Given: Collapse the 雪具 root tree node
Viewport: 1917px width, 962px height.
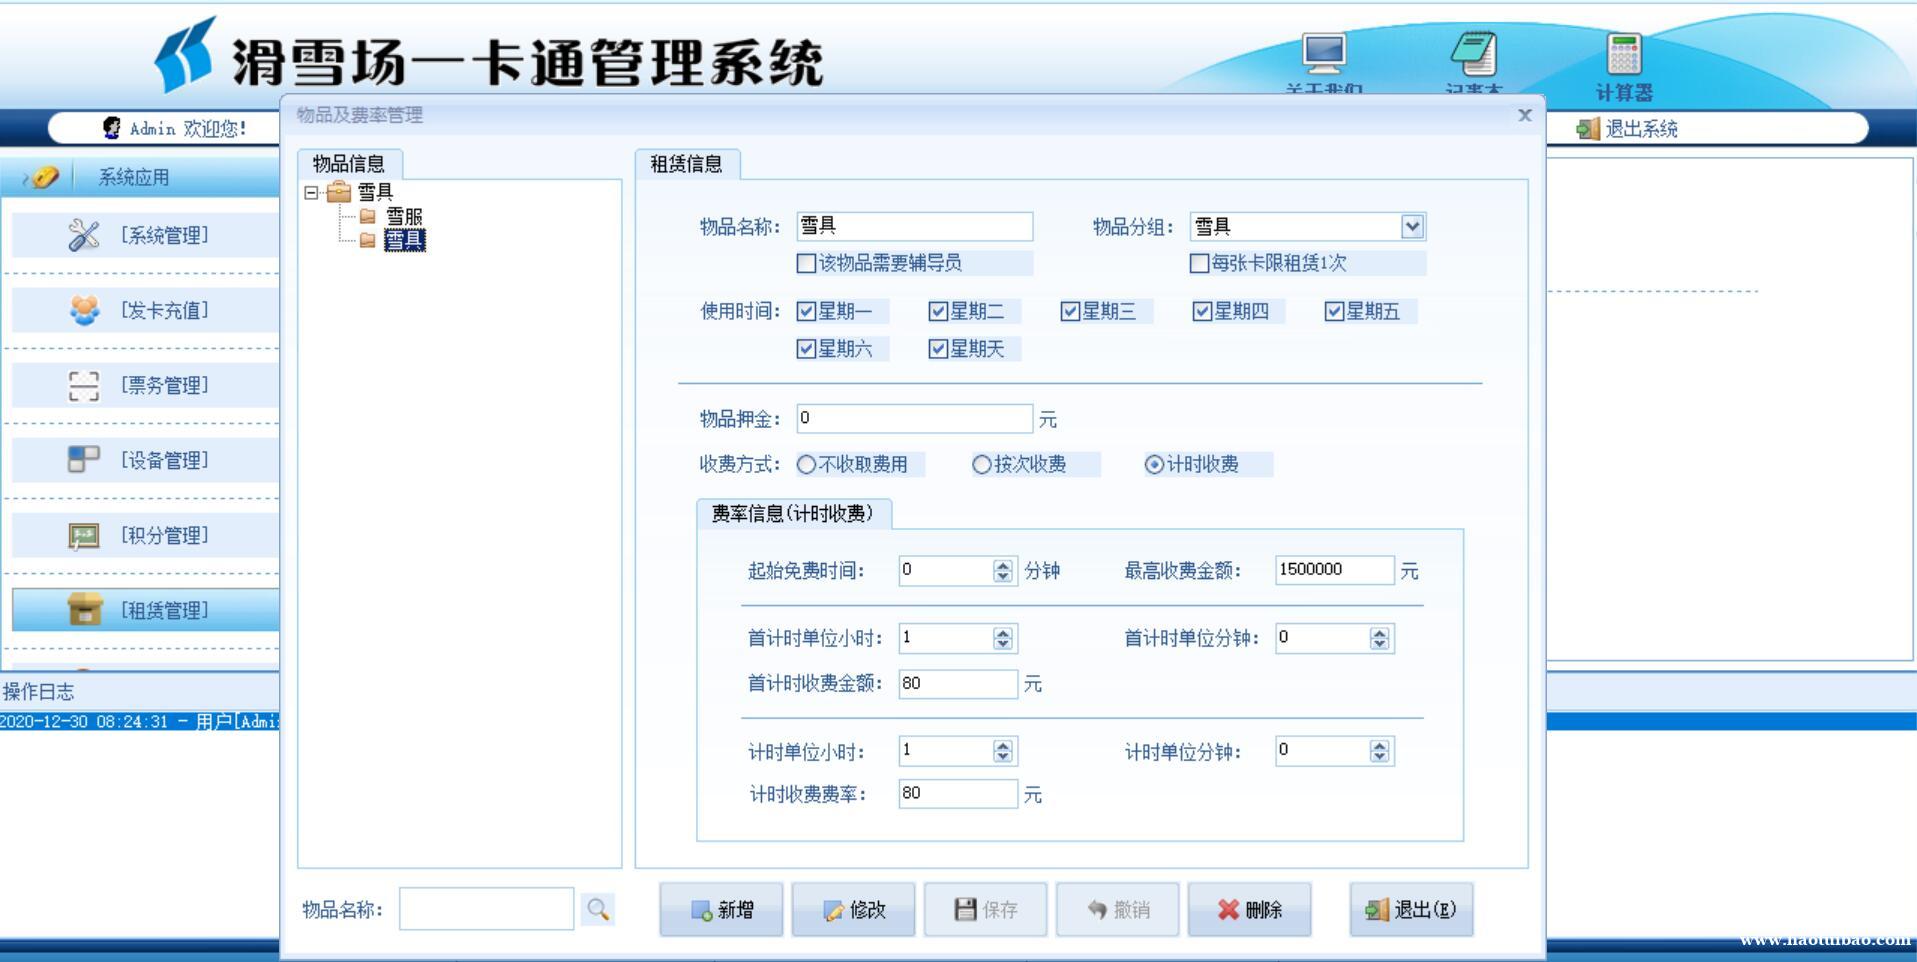Looking at the screenshot, I should coord(311,192).
